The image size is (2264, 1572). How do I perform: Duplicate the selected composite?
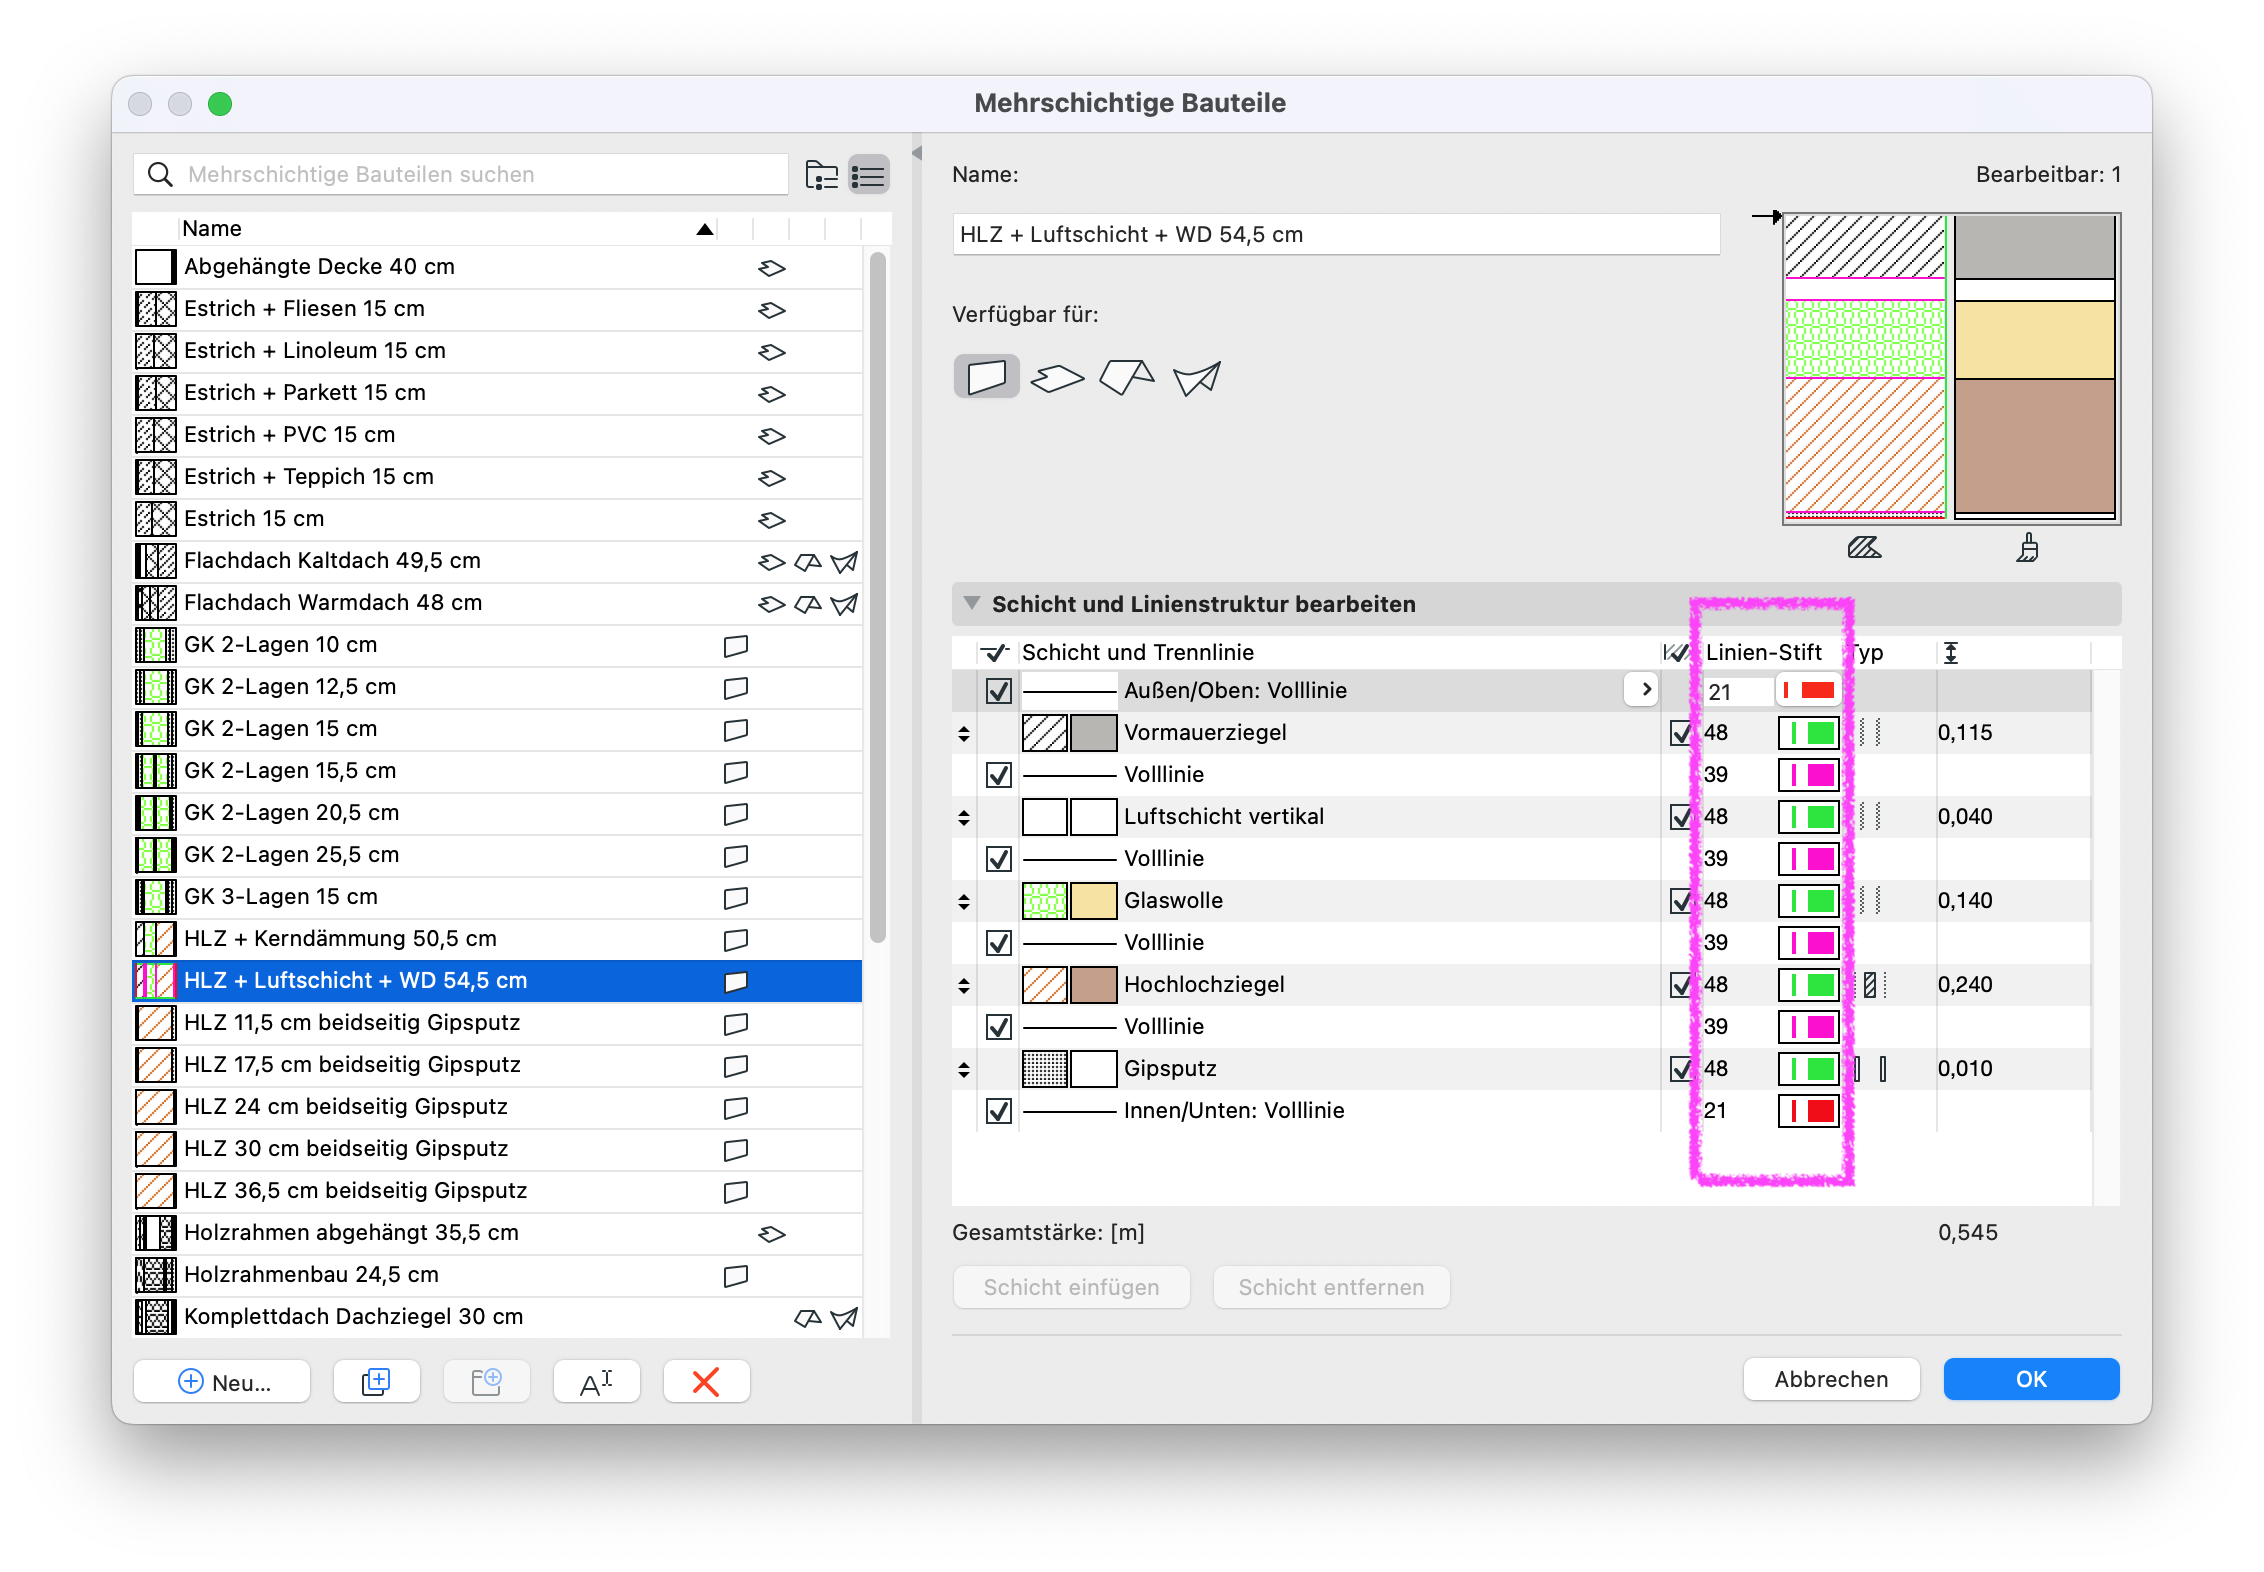[x=376, y=1382]
